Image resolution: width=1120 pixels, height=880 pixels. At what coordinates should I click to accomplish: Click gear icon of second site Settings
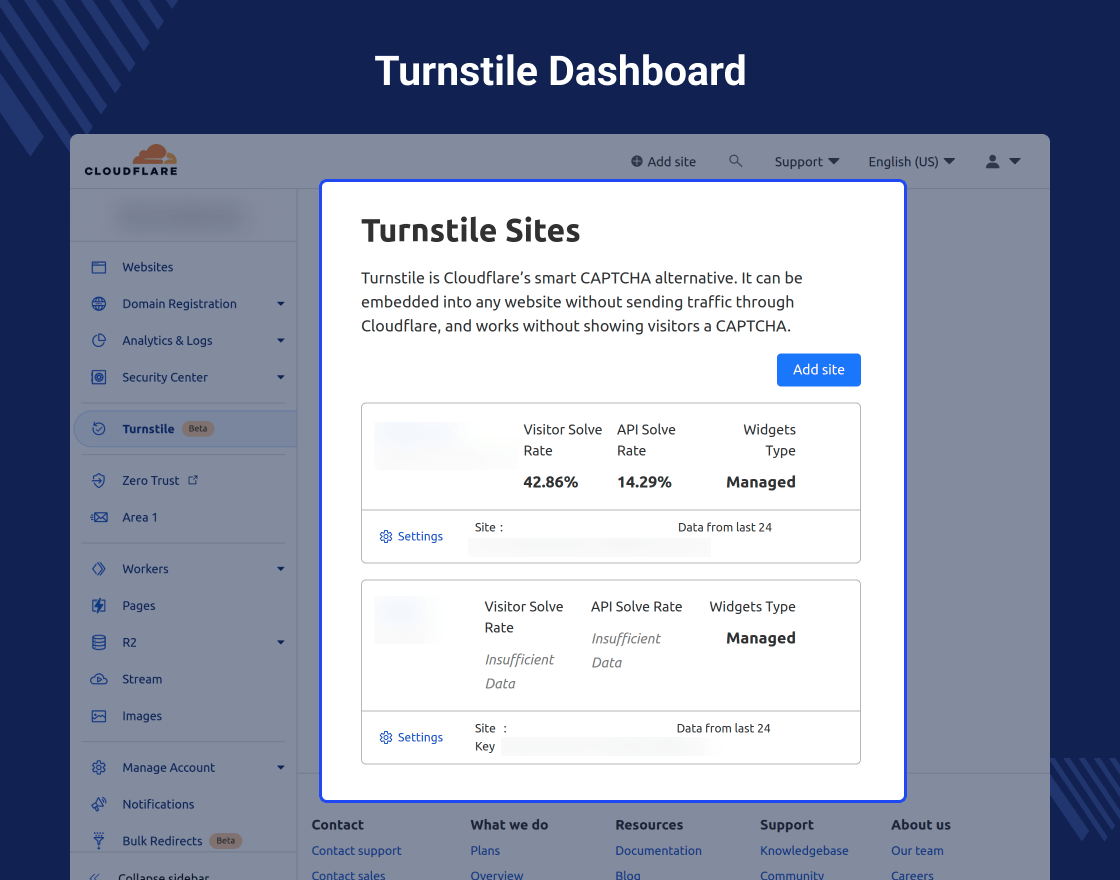(x=386, y=737)
